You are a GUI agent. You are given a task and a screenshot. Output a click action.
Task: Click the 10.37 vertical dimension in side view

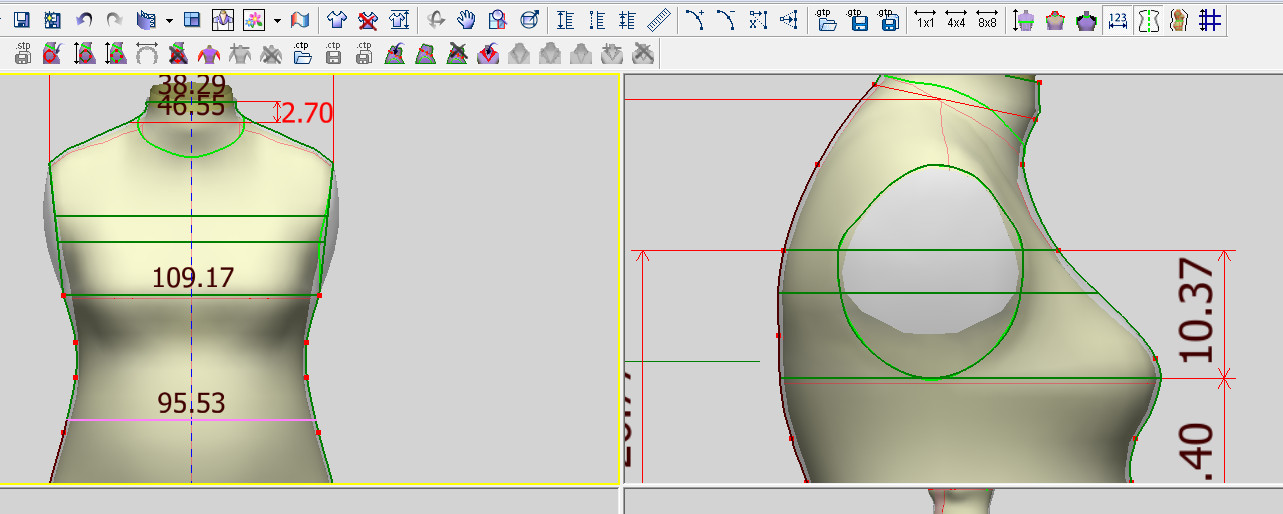coord(1196,311)
